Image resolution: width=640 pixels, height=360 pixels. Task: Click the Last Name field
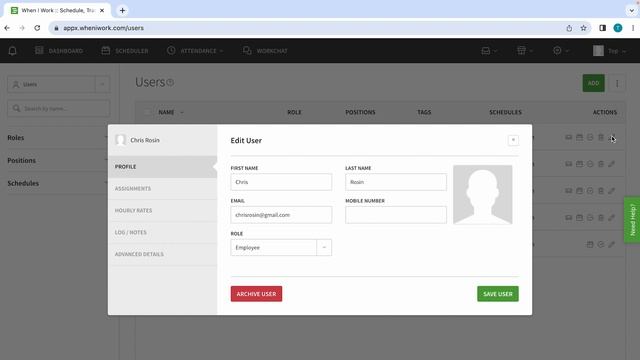(396, 182)
